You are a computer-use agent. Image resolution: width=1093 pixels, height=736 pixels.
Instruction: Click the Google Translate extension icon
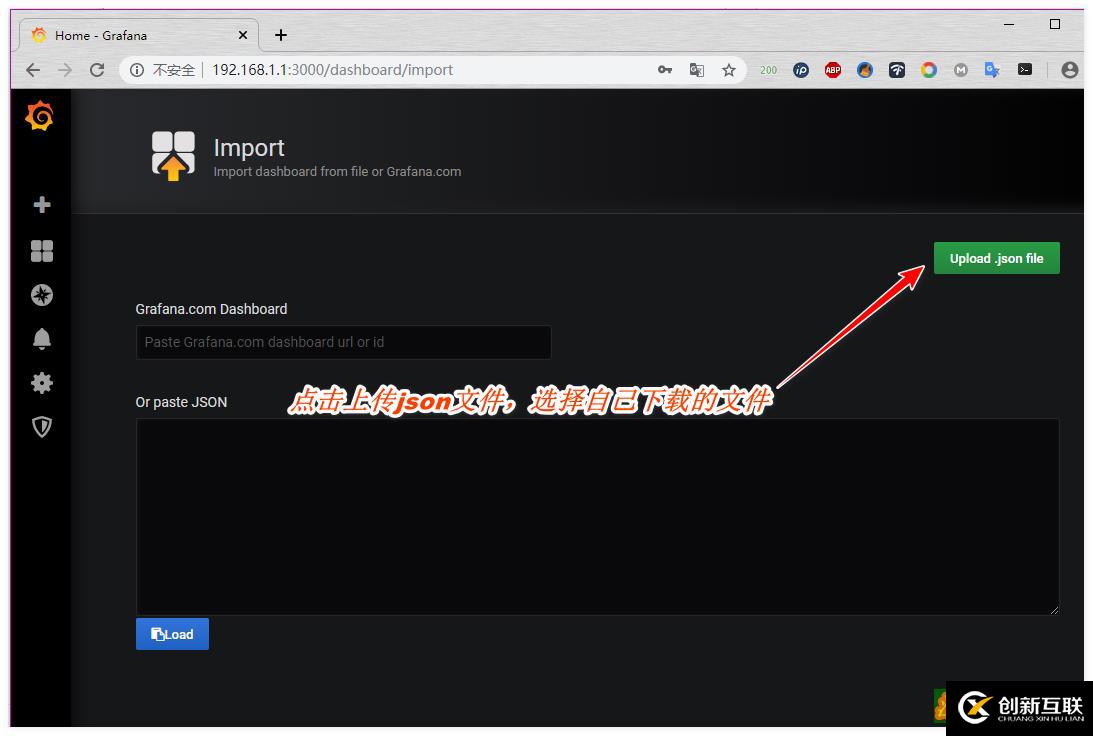(x=993, y=70)
